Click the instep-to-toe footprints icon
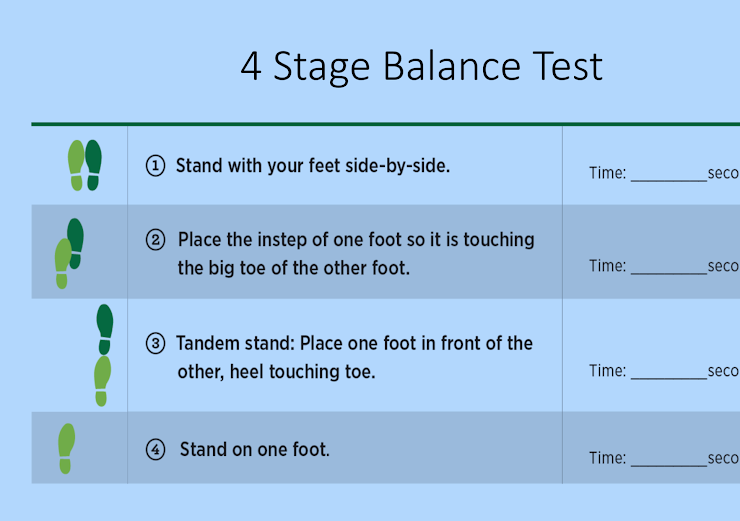 tap(69, 253)
